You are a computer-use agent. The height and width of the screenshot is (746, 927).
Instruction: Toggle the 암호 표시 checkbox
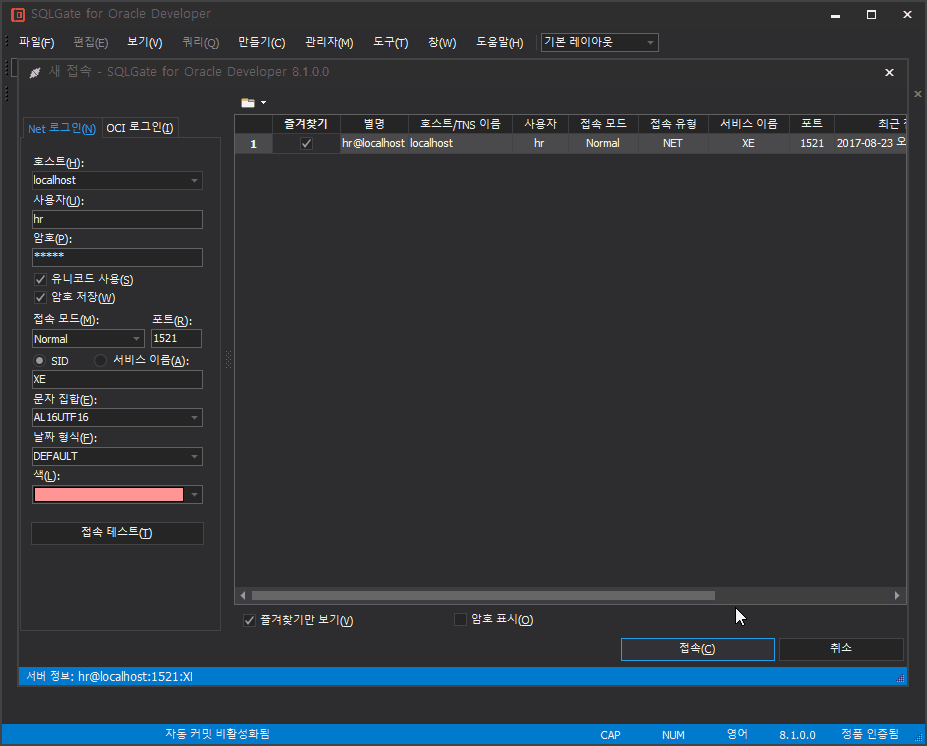(x=460, y=619)
